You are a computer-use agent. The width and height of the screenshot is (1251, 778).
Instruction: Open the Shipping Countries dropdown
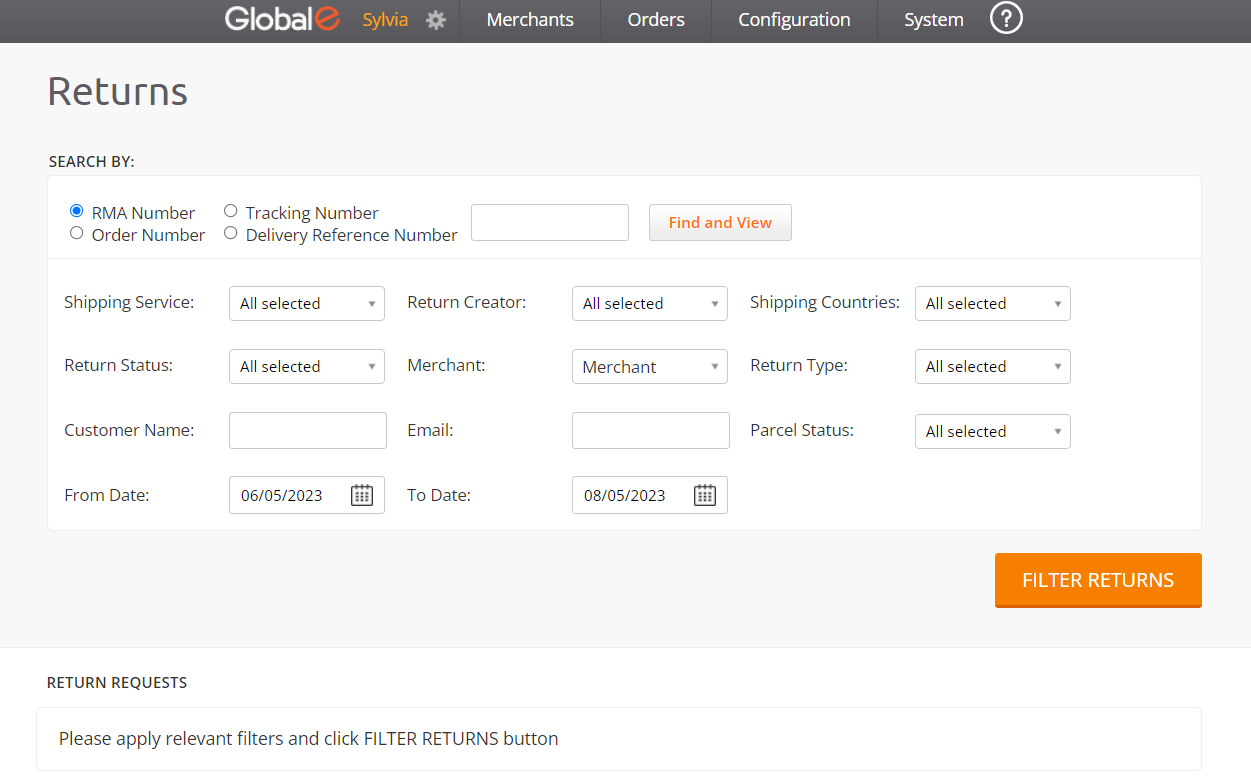(992, 304)
